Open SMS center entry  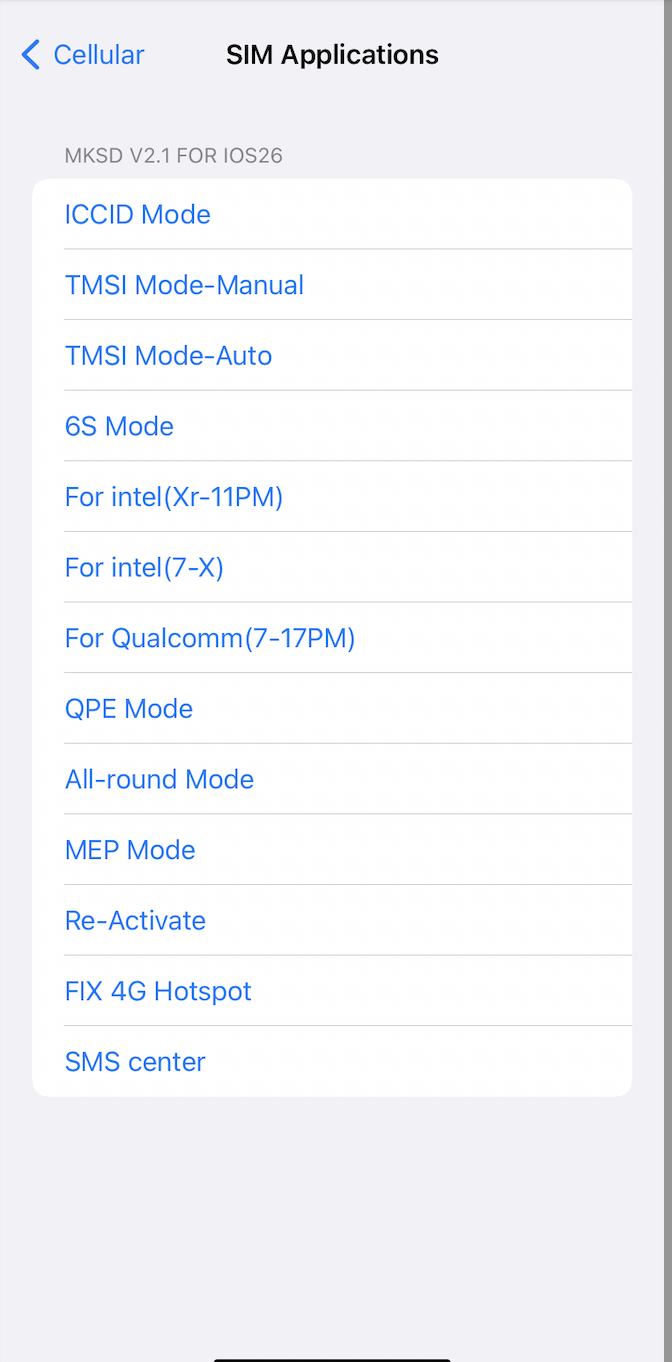[x=135, y=1061]
